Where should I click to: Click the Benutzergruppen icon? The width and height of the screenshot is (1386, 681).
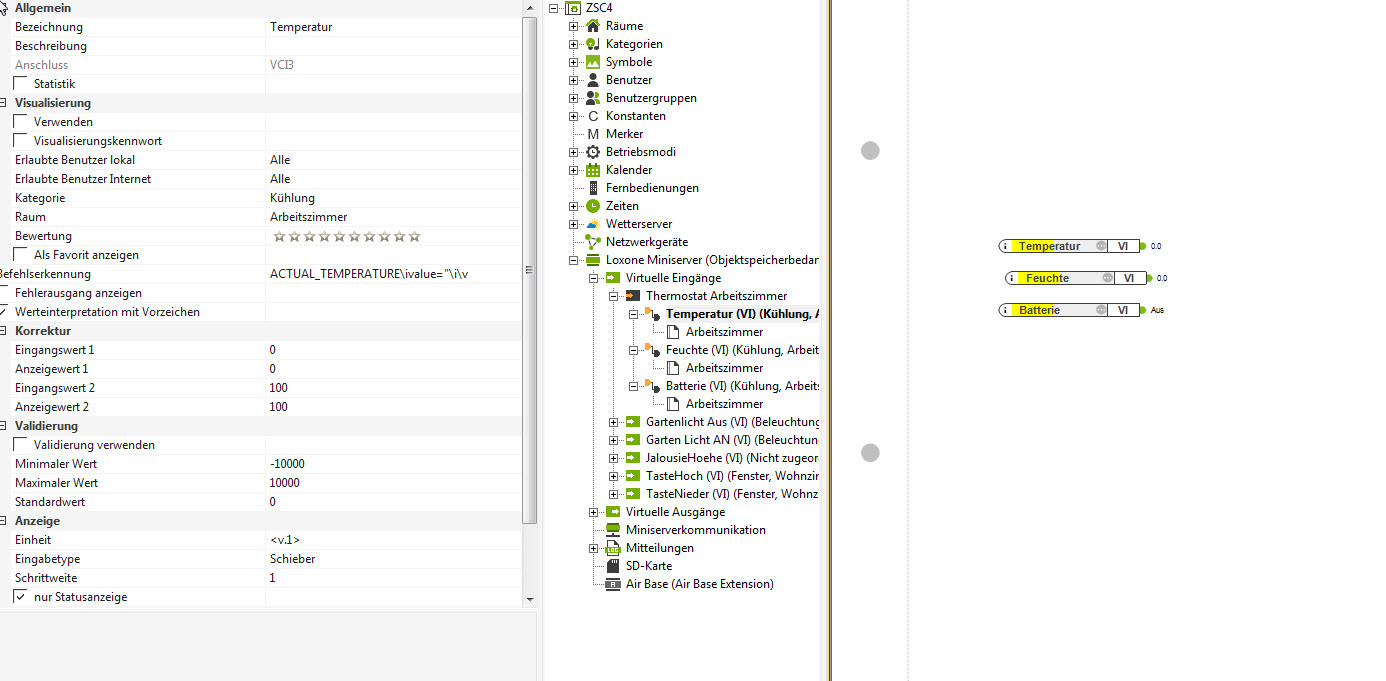pyautogui.click(x=593, y=98)
